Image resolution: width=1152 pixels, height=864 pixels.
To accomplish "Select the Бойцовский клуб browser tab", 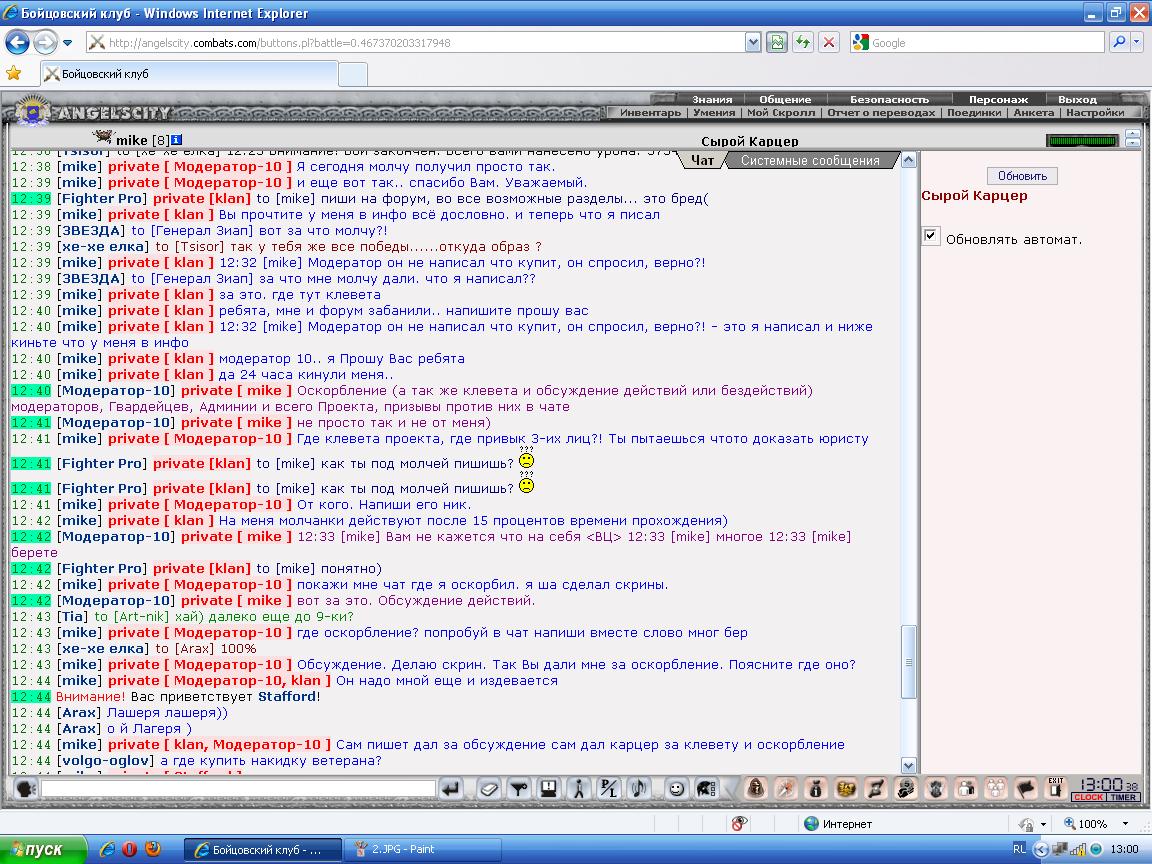I will [x=190, y=73].
